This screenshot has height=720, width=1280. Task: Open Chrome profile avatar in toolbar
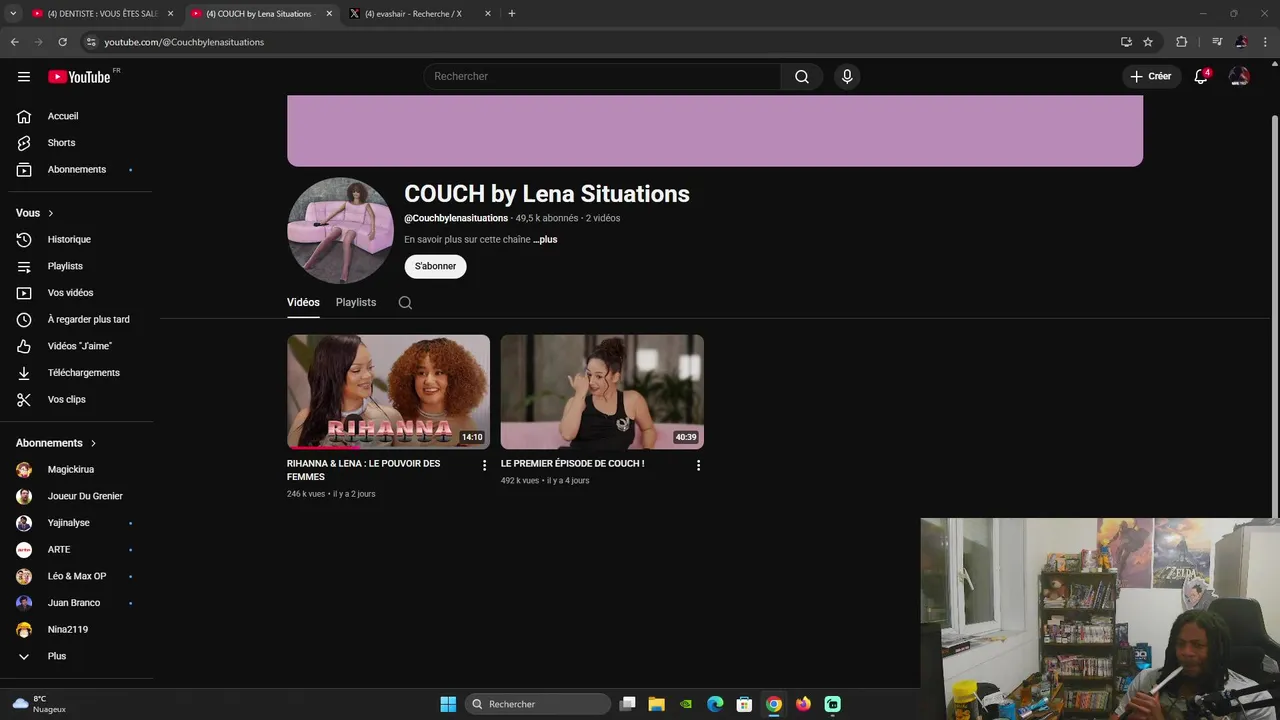pos(1241,42)
